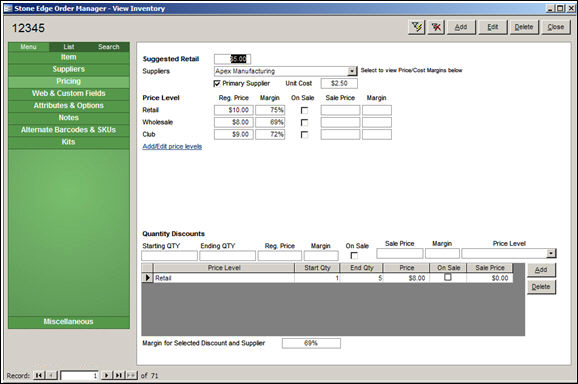Click the Starting QTY input field
578x384 pixels.
170,255
